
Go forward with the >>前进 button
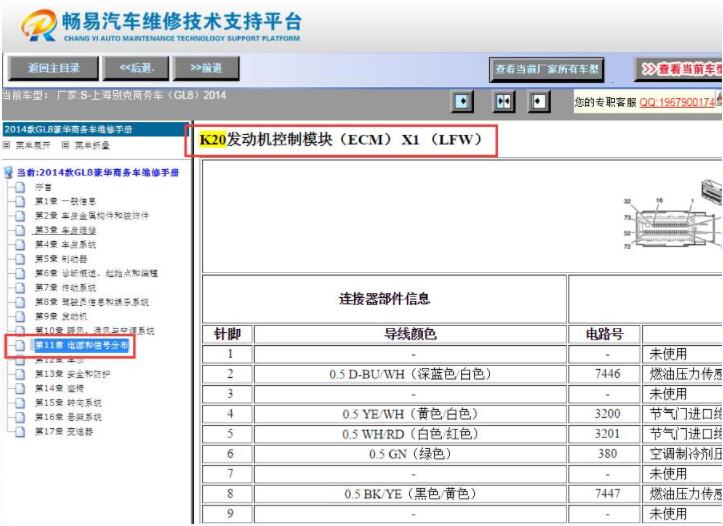(x=206, y=68)
